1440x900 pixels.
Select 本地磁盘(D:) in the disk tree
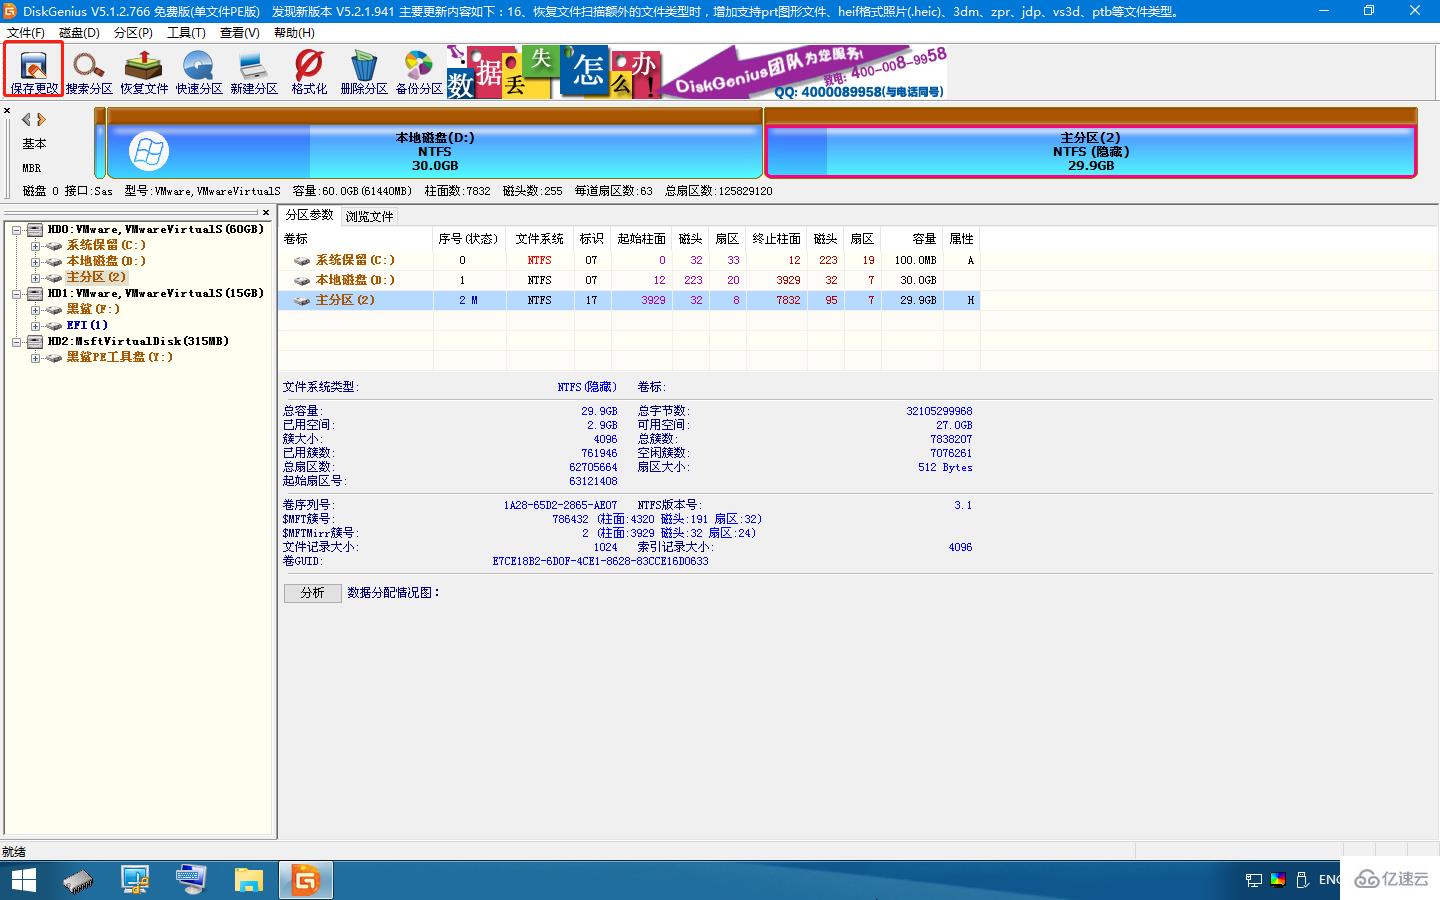tap(106, 261)
